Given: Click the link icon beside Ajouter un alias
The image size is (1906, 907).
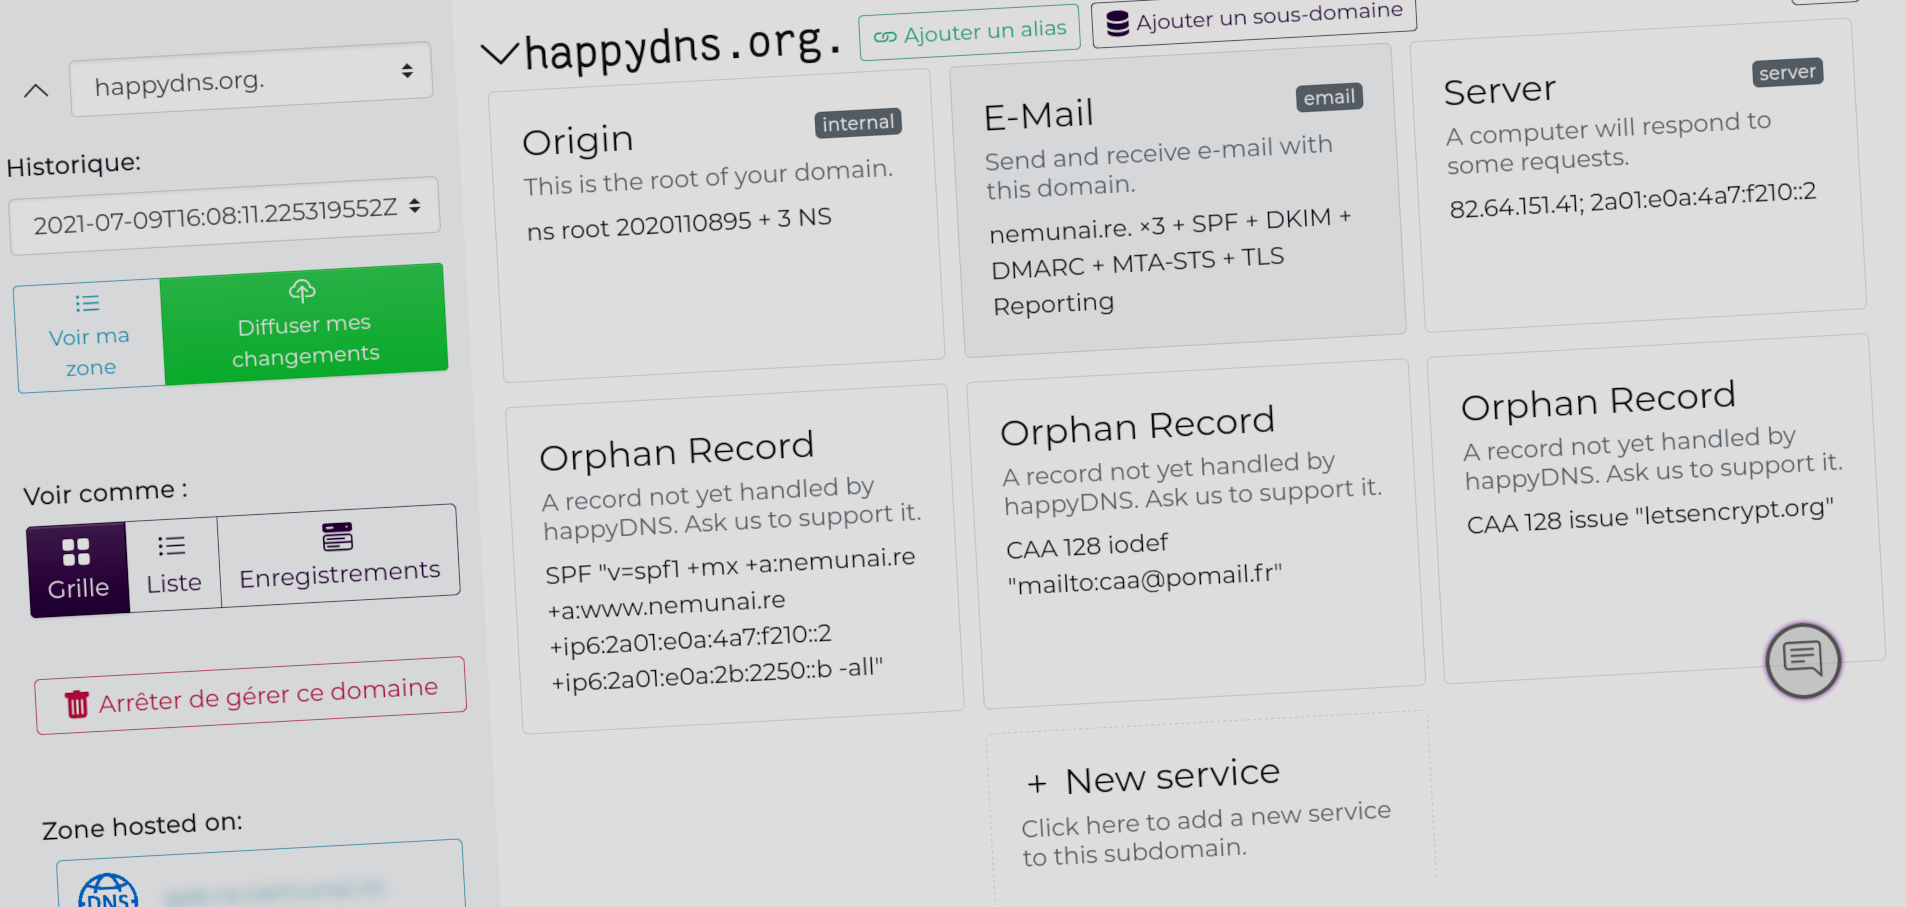Looking at the screenshot, I should (x=885, y=37).
